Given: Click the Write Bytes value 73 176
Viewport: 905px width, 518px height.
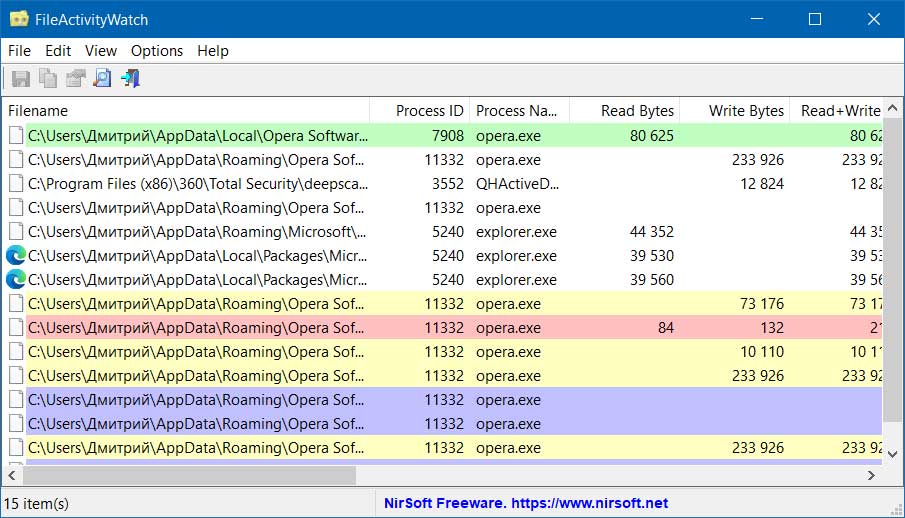Looking at the screenshot, I should click(x=762, y=304).
